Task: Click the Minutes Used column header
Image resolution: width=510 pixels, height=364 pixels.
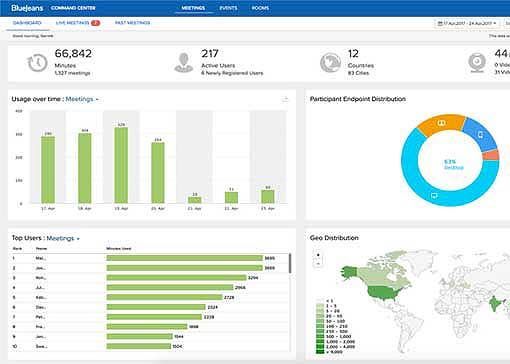Action: (x=119, y=249)
